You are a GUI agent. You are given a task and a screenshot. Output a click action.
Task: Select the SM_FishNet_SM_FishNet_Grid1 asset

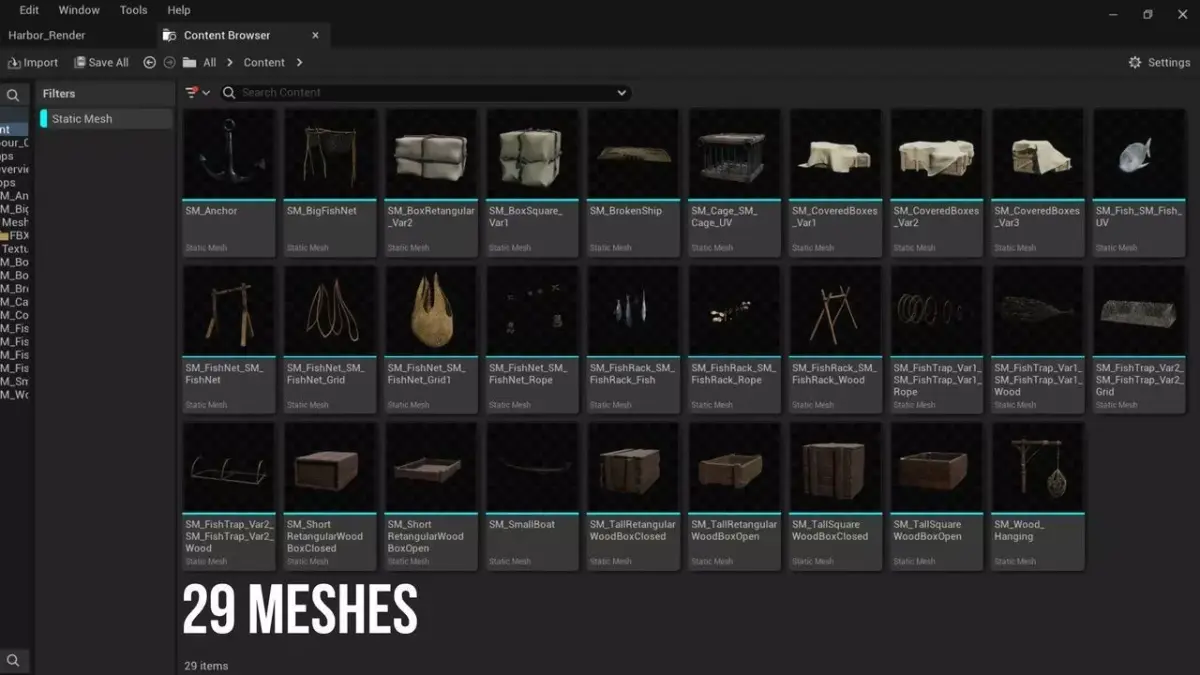(x=431, y=340)
